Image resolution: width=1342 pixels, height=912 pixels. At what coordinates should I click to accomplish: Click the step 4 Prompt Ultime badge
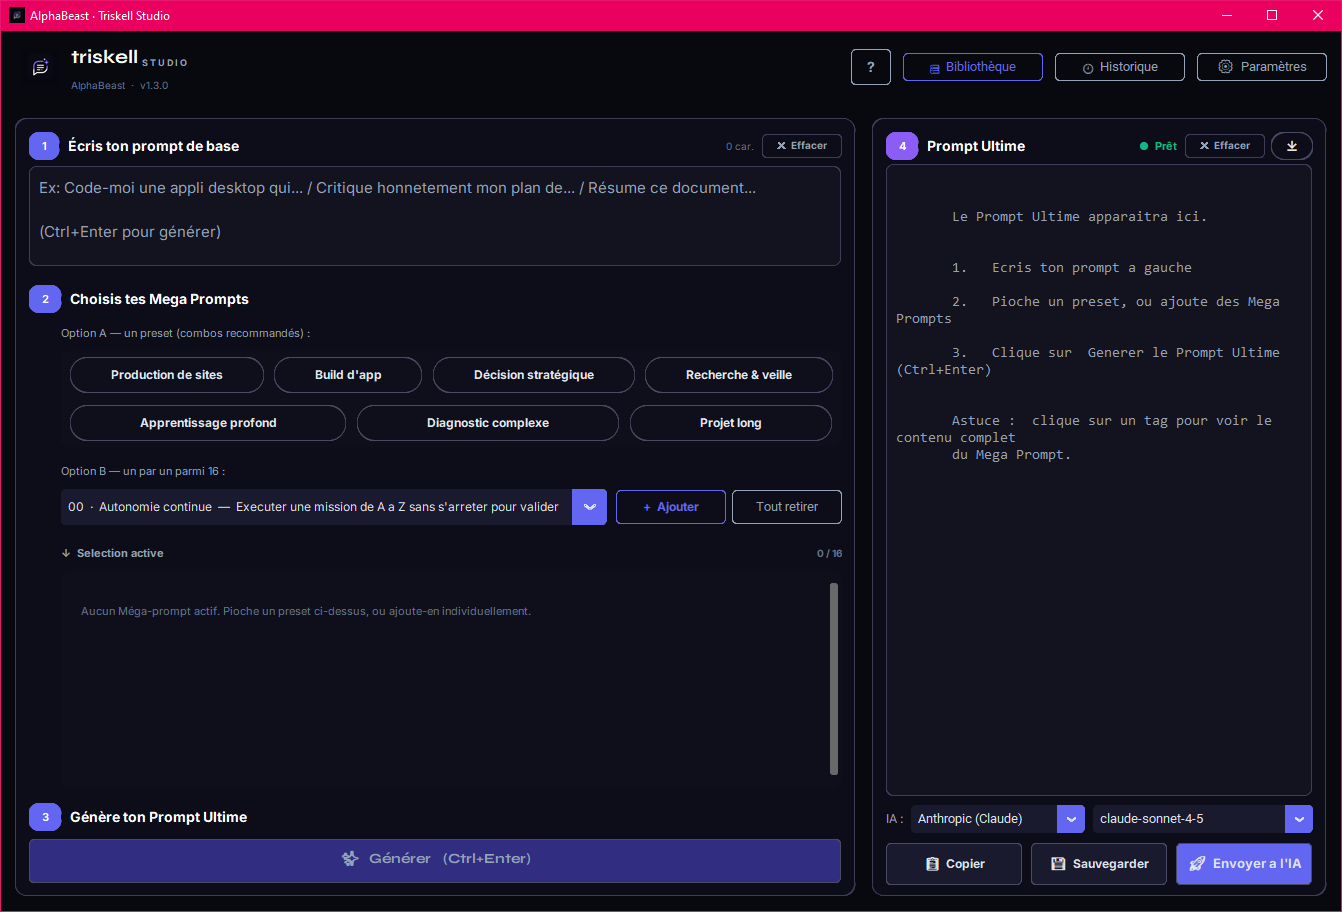click(x=902, y=146)
